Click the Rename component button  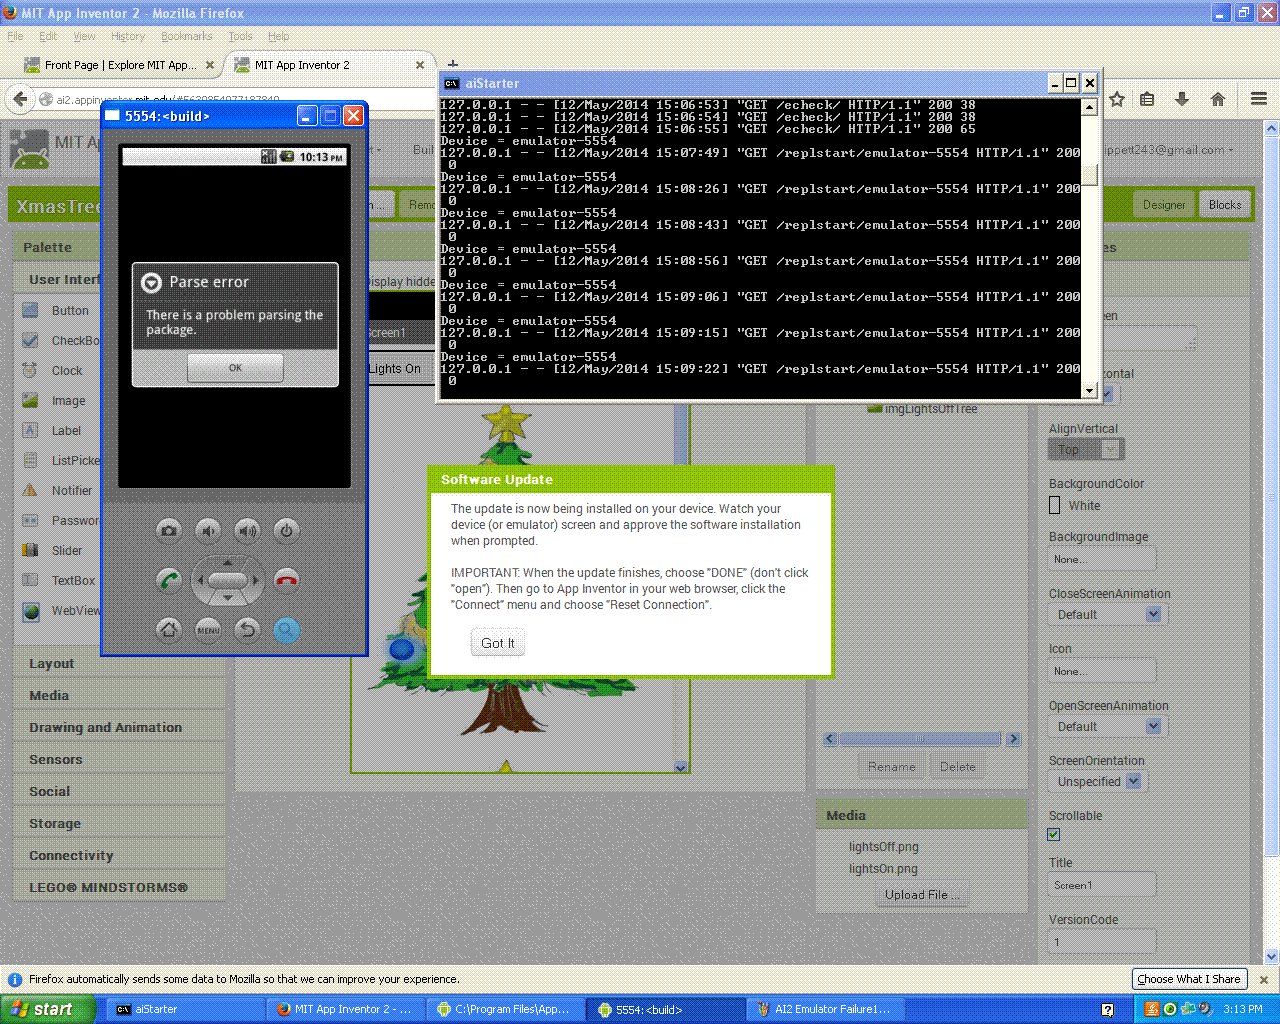(892, 767)
